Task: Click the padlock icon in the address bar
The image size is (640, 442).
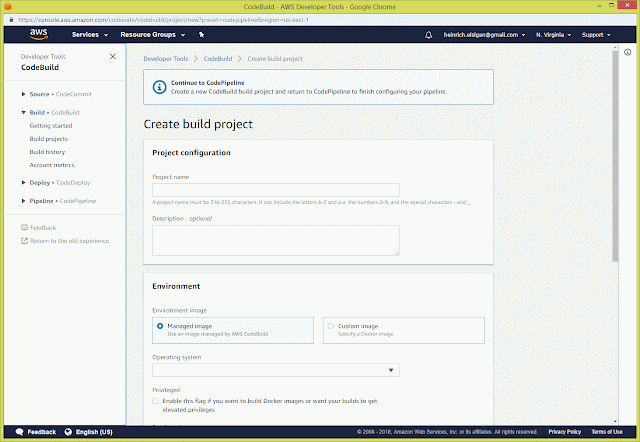Action: [11, 20]
